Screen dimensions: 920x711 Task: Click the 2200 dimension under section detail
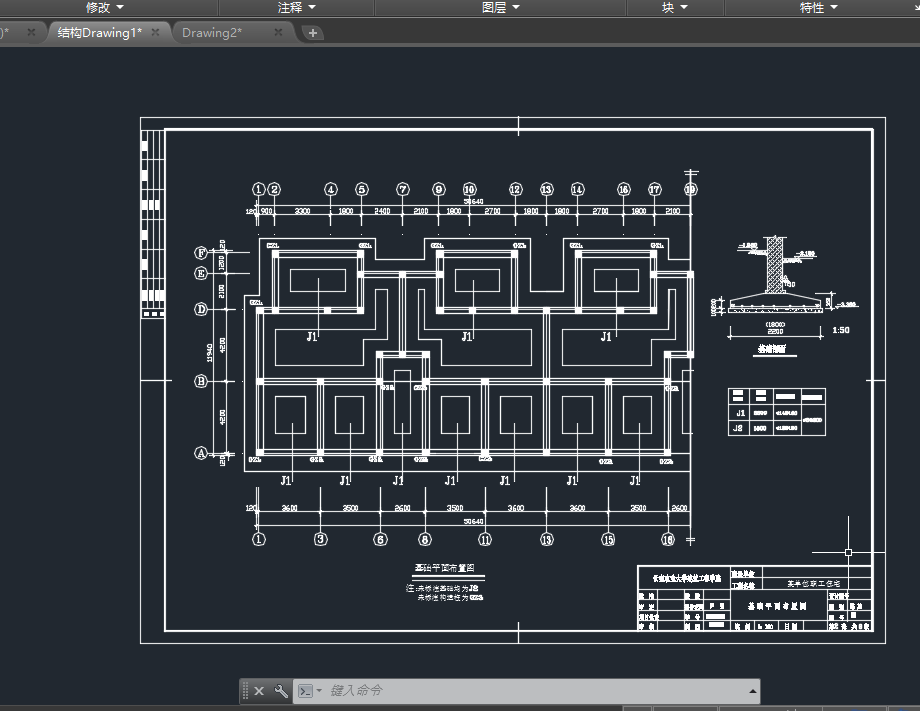(775, 331)
